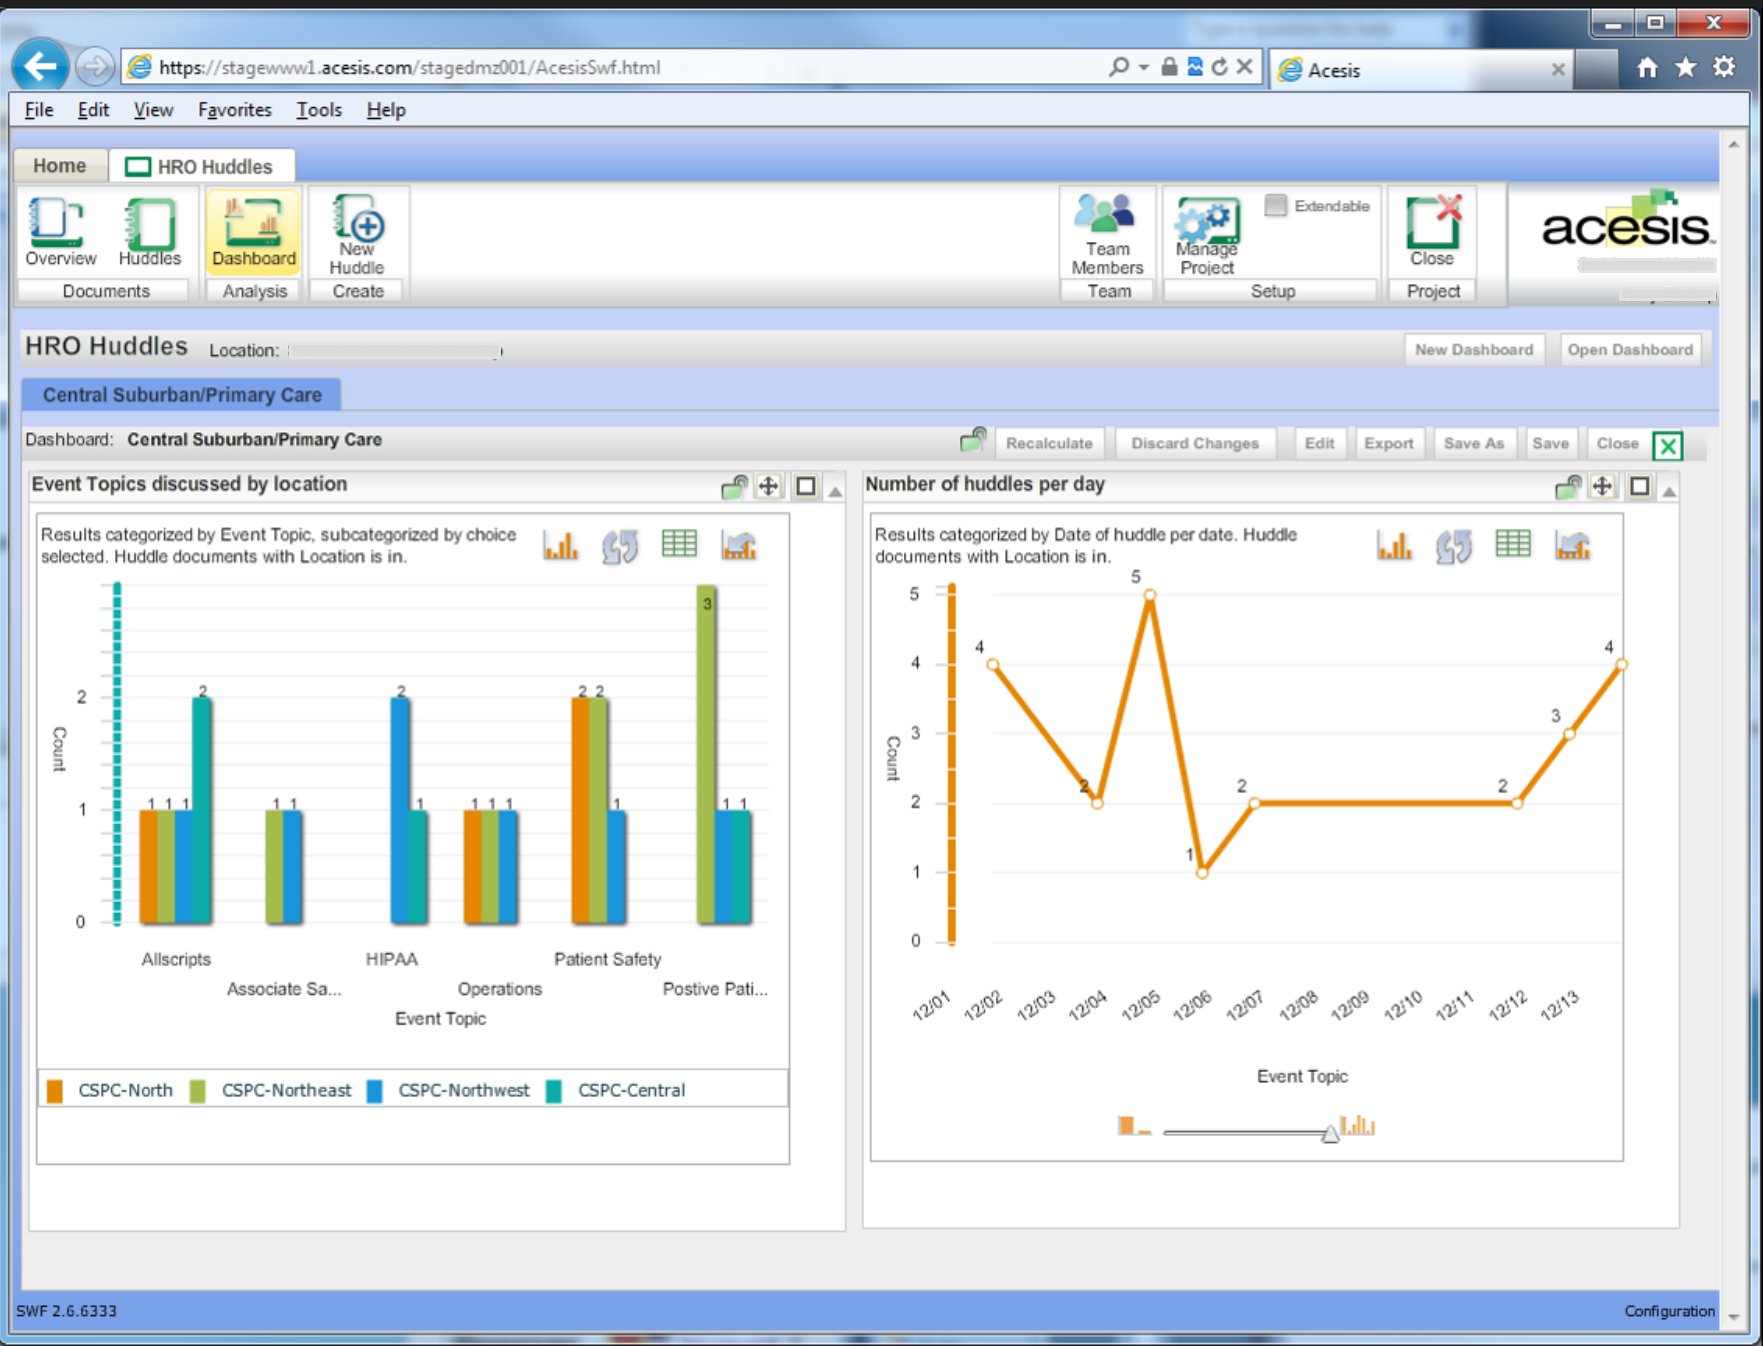
Task: Toggle CSPC-Northeast legend swatch
Action: click(198, 1091)
